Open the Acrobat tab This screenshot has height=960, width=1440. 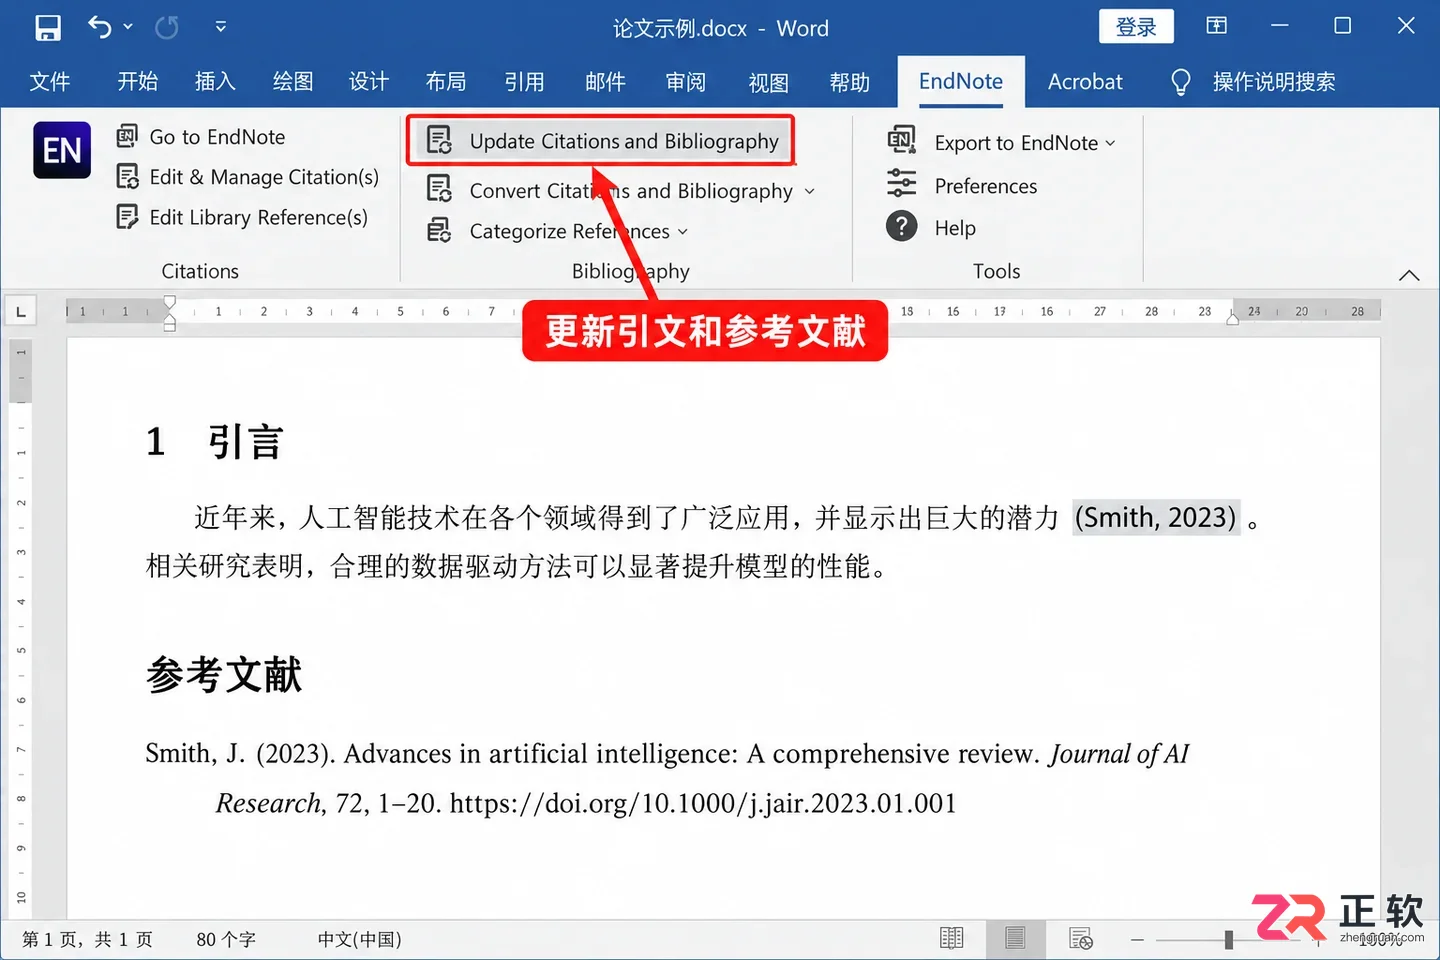tap(1085, 82)
